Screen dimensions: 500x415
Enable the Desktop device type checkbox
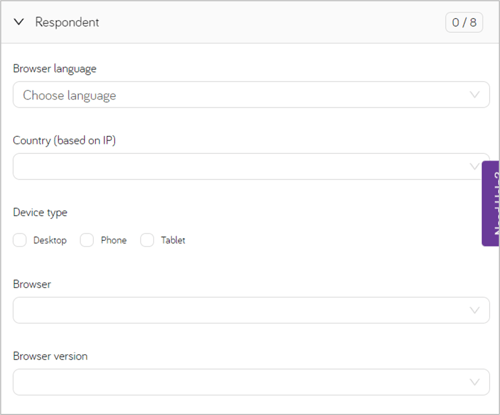[20, 240]
